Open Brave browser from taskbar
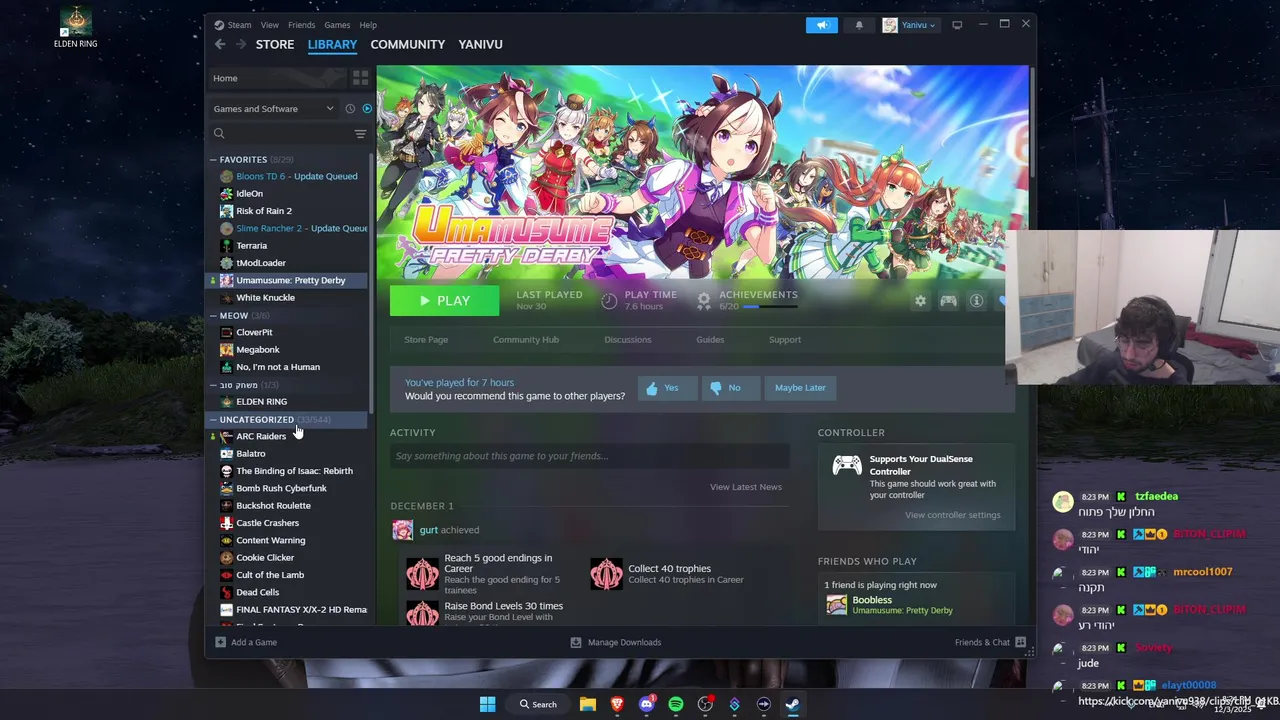Screen dimensions: 1280x720 [617, 704]
